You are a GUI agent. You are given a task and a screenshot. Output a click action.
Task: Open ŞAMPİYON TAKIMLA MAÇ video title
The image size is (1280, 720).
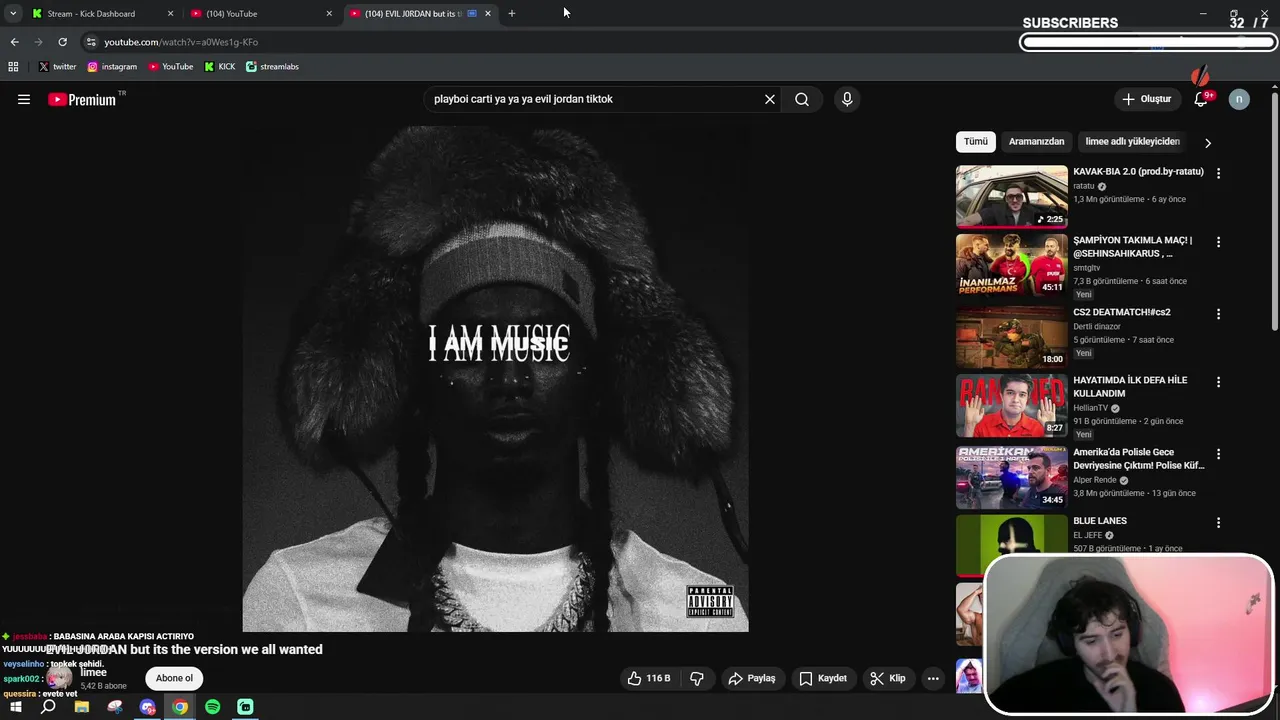click(x=1133, y=247)
